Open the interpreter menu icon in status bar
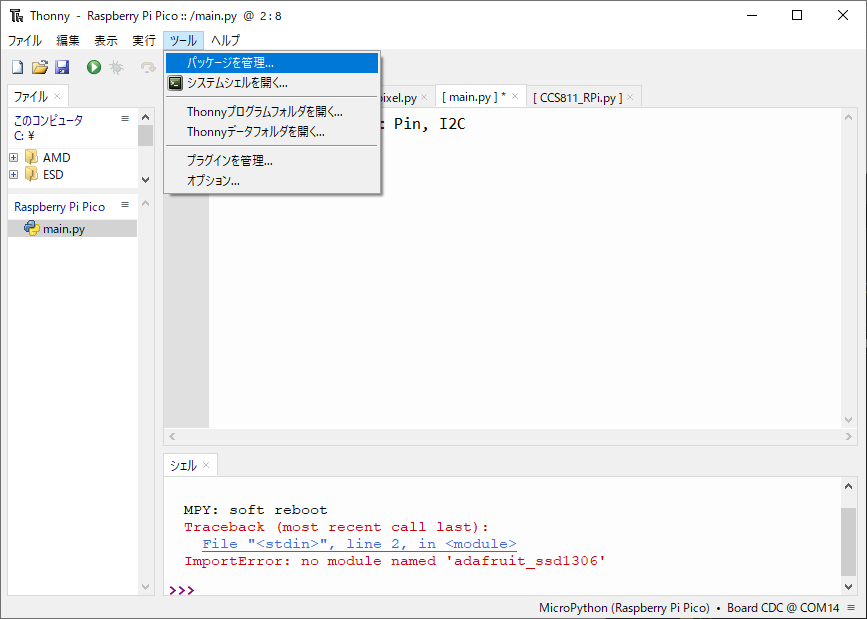The width and height of the screenshot is (867, 619). pyautogui.click(x=851, y=607)
